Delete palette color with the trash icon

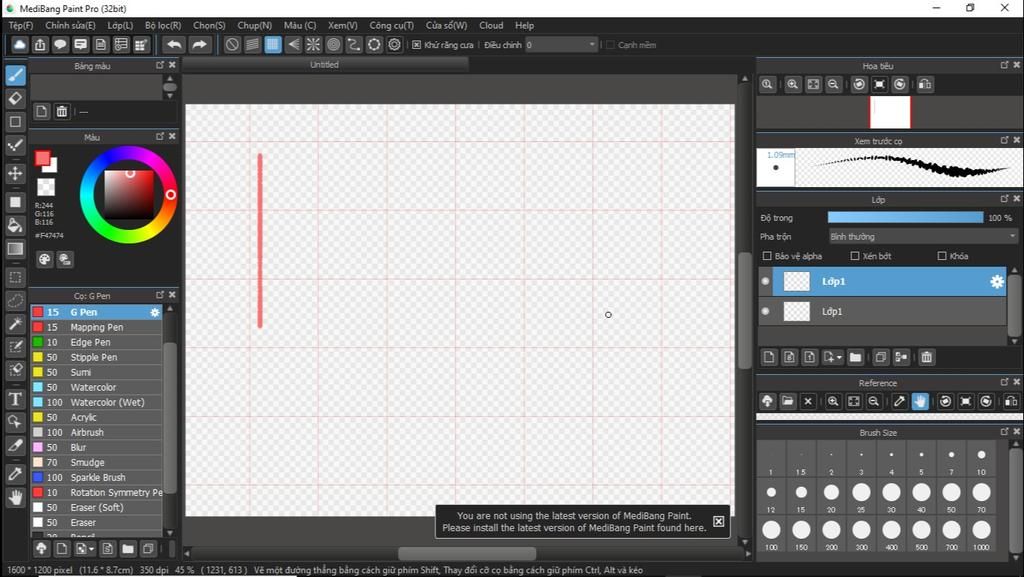(61, 112)
